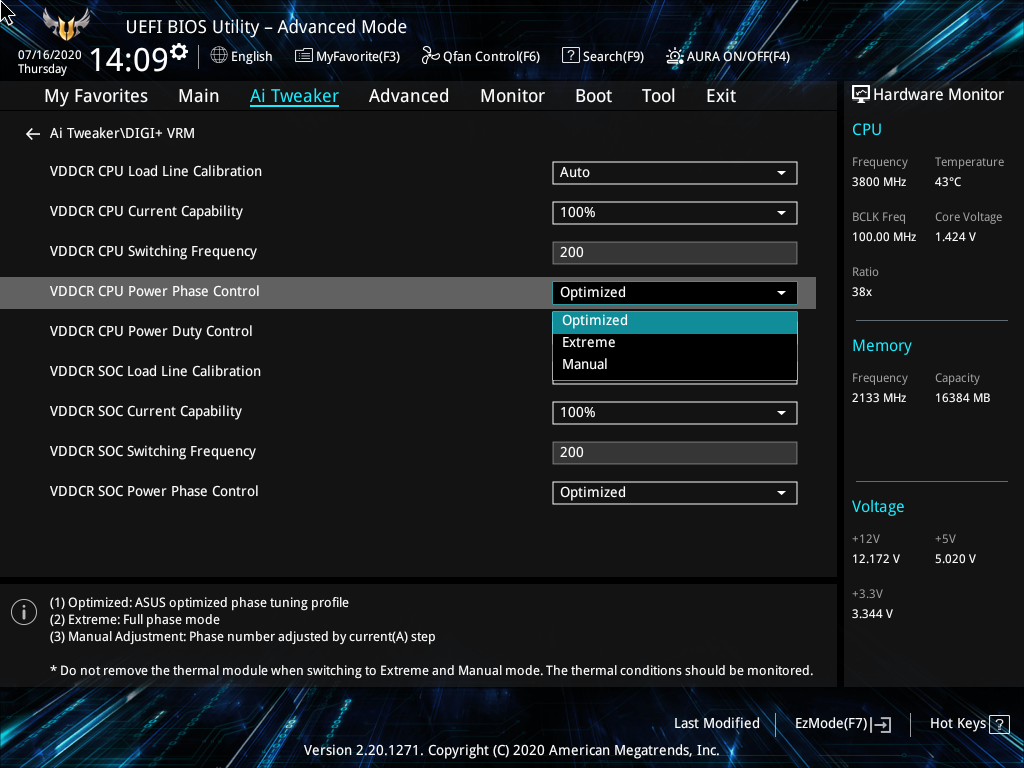The width and height of the screenshot is (1024, 768).
Task: Open Search(F9)
Action: 603,56
